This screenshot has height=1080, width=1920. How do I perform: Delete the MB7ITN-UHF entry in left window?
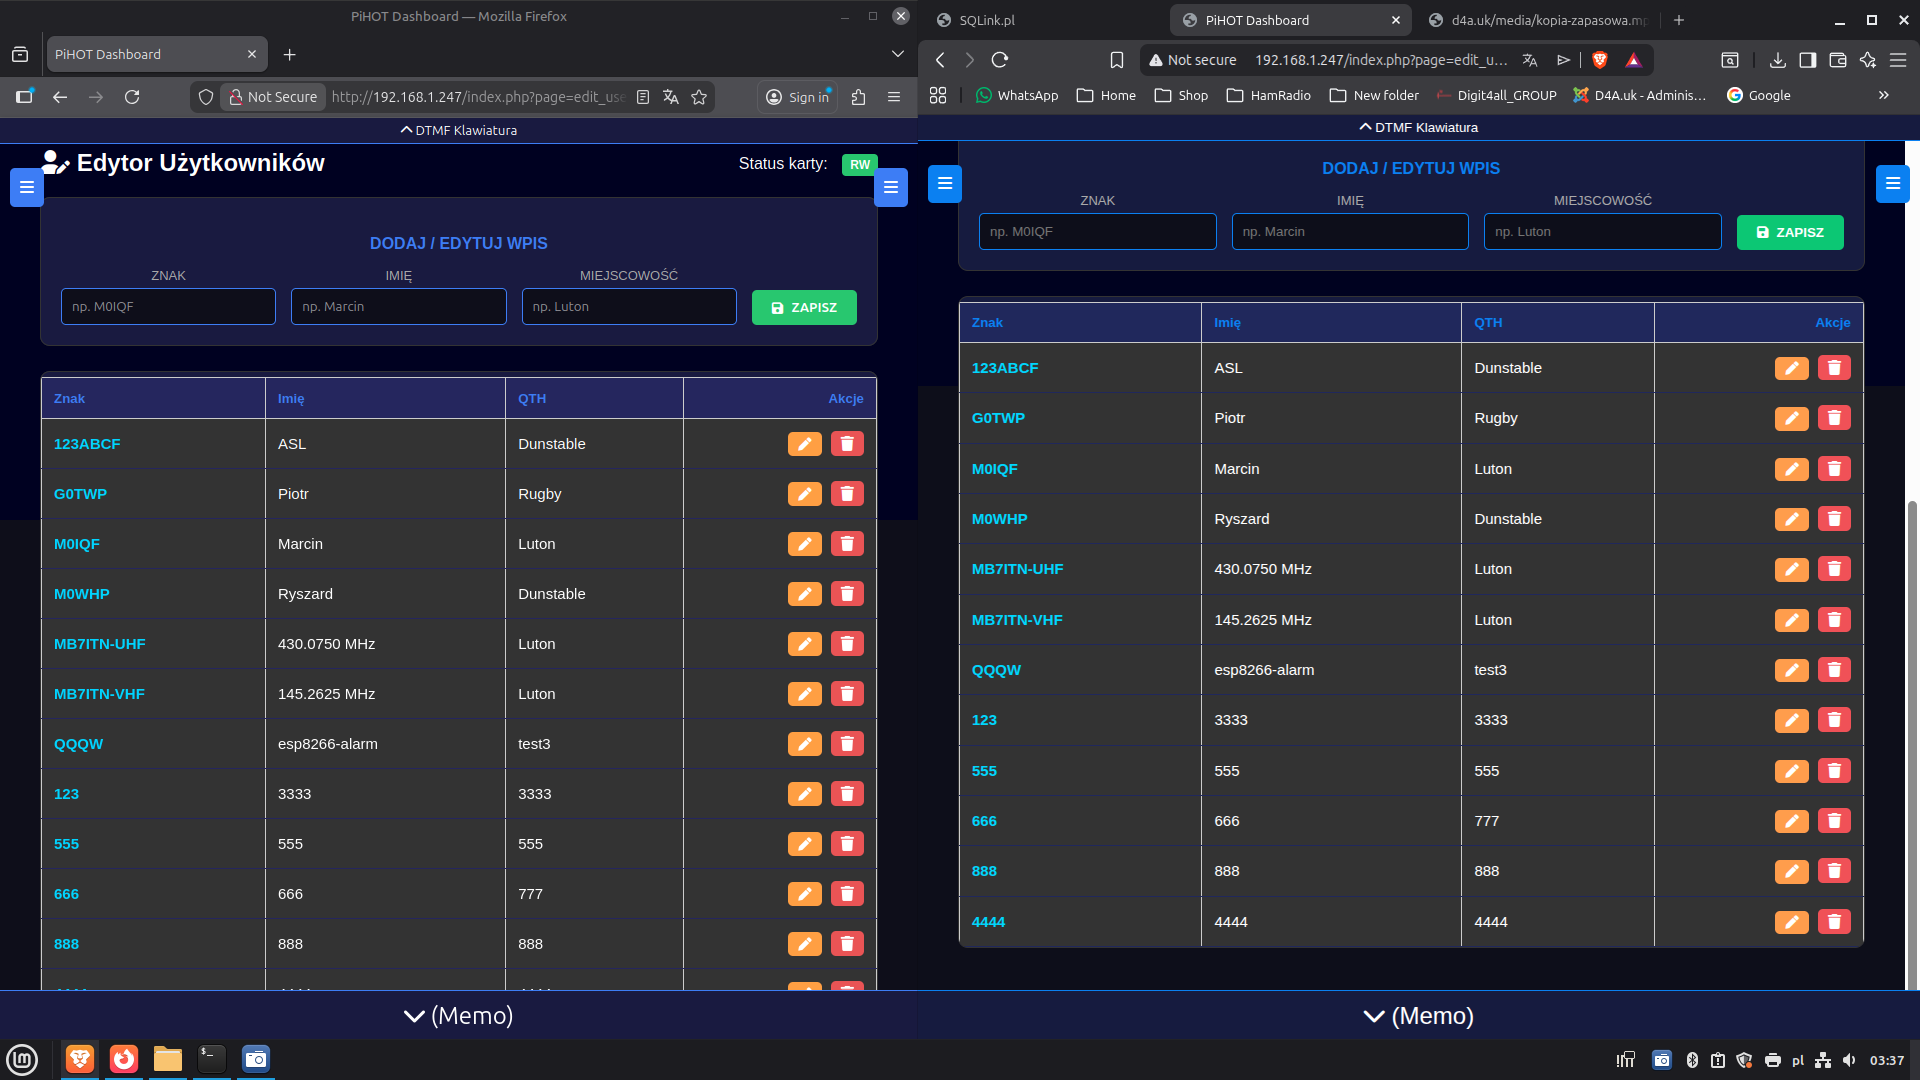847,644
